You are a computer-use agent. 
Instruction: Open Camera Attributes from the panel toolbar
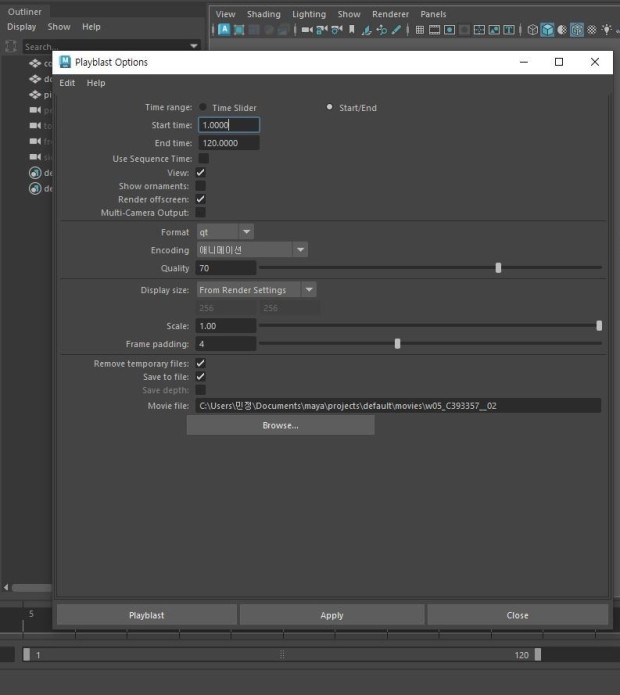tap(337, 30)
